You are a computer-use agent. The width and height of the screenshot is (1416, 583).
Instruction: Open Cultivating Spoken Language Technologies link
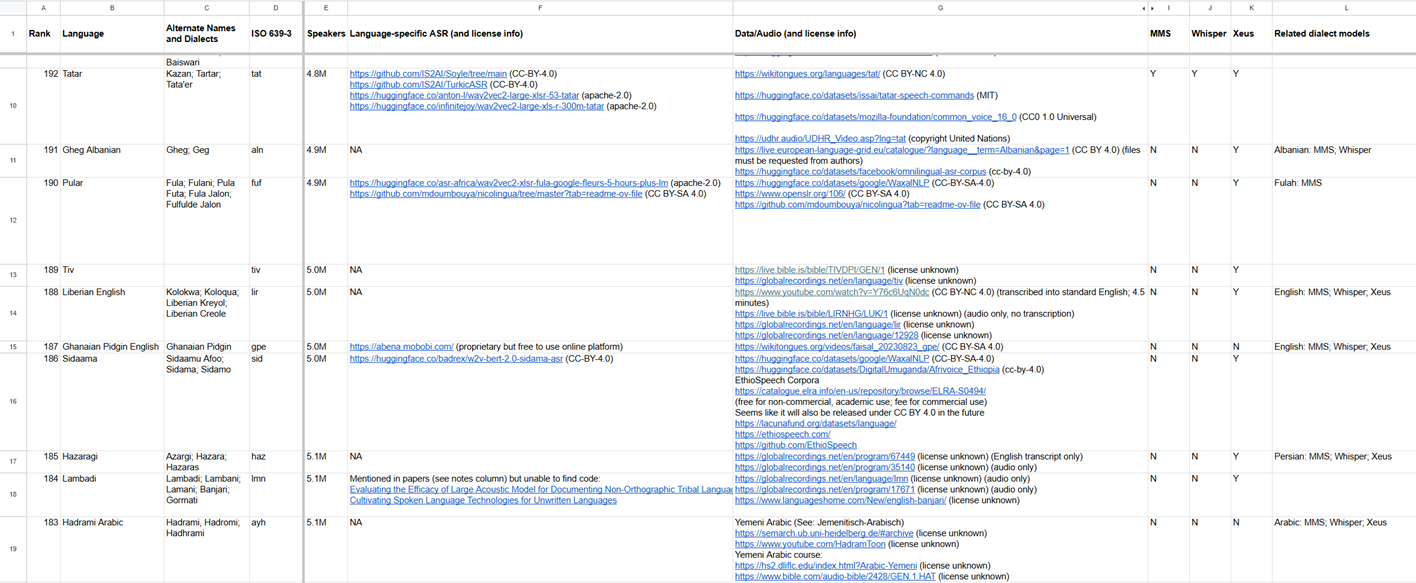[x=483, y=500]
